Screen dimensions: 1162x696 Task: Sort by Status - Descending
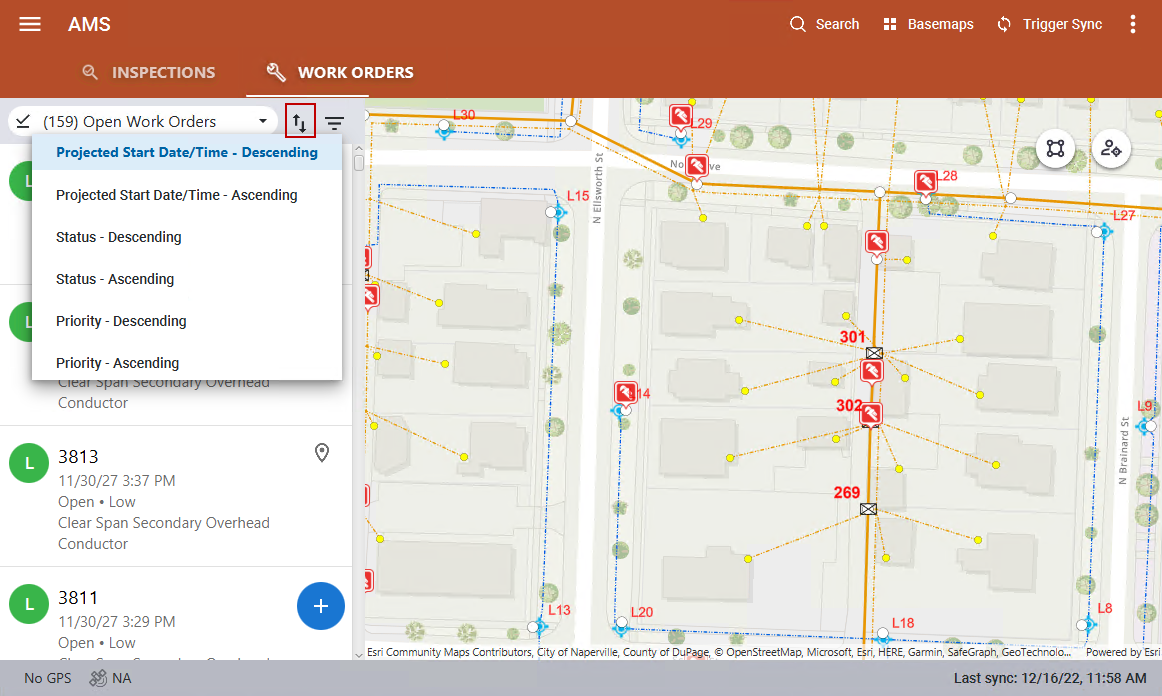pyautogui.click(x=119, y=237)
